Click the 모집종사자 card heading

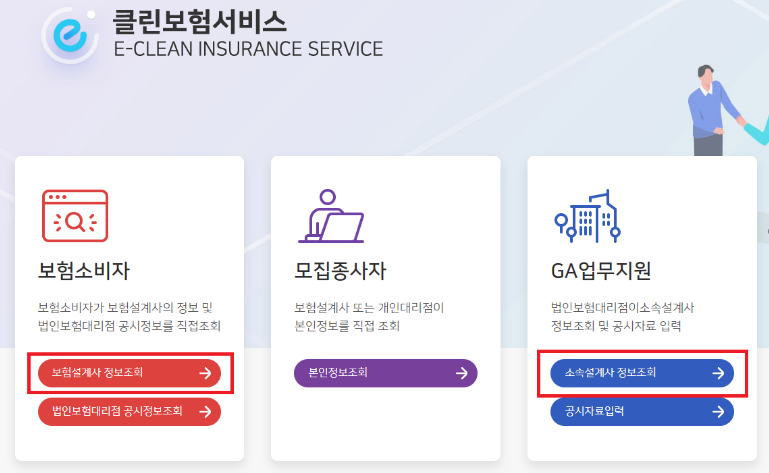[x=340, y=271]
